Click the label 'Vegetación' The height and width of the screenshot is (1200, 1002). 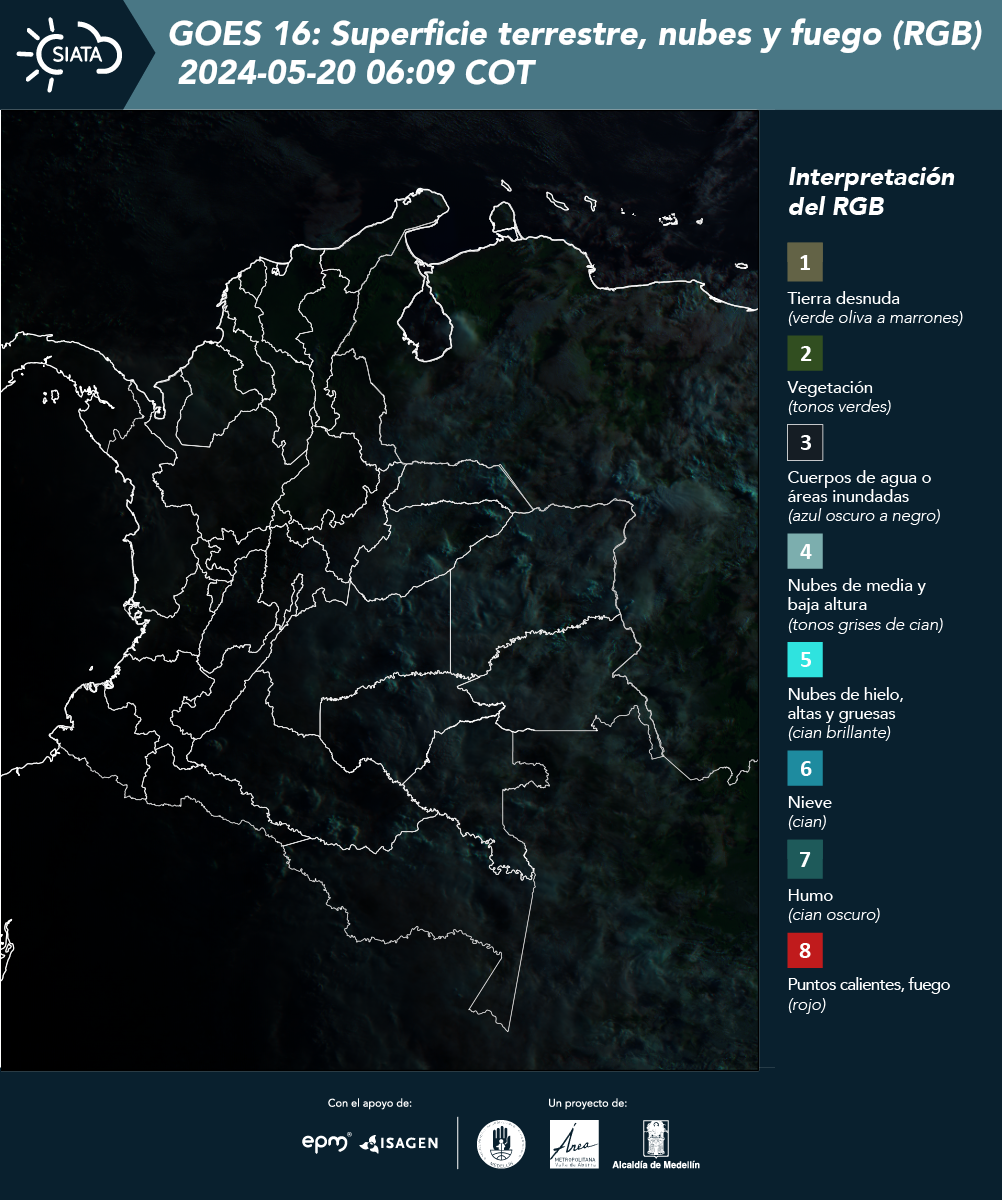tap(830, 388)
